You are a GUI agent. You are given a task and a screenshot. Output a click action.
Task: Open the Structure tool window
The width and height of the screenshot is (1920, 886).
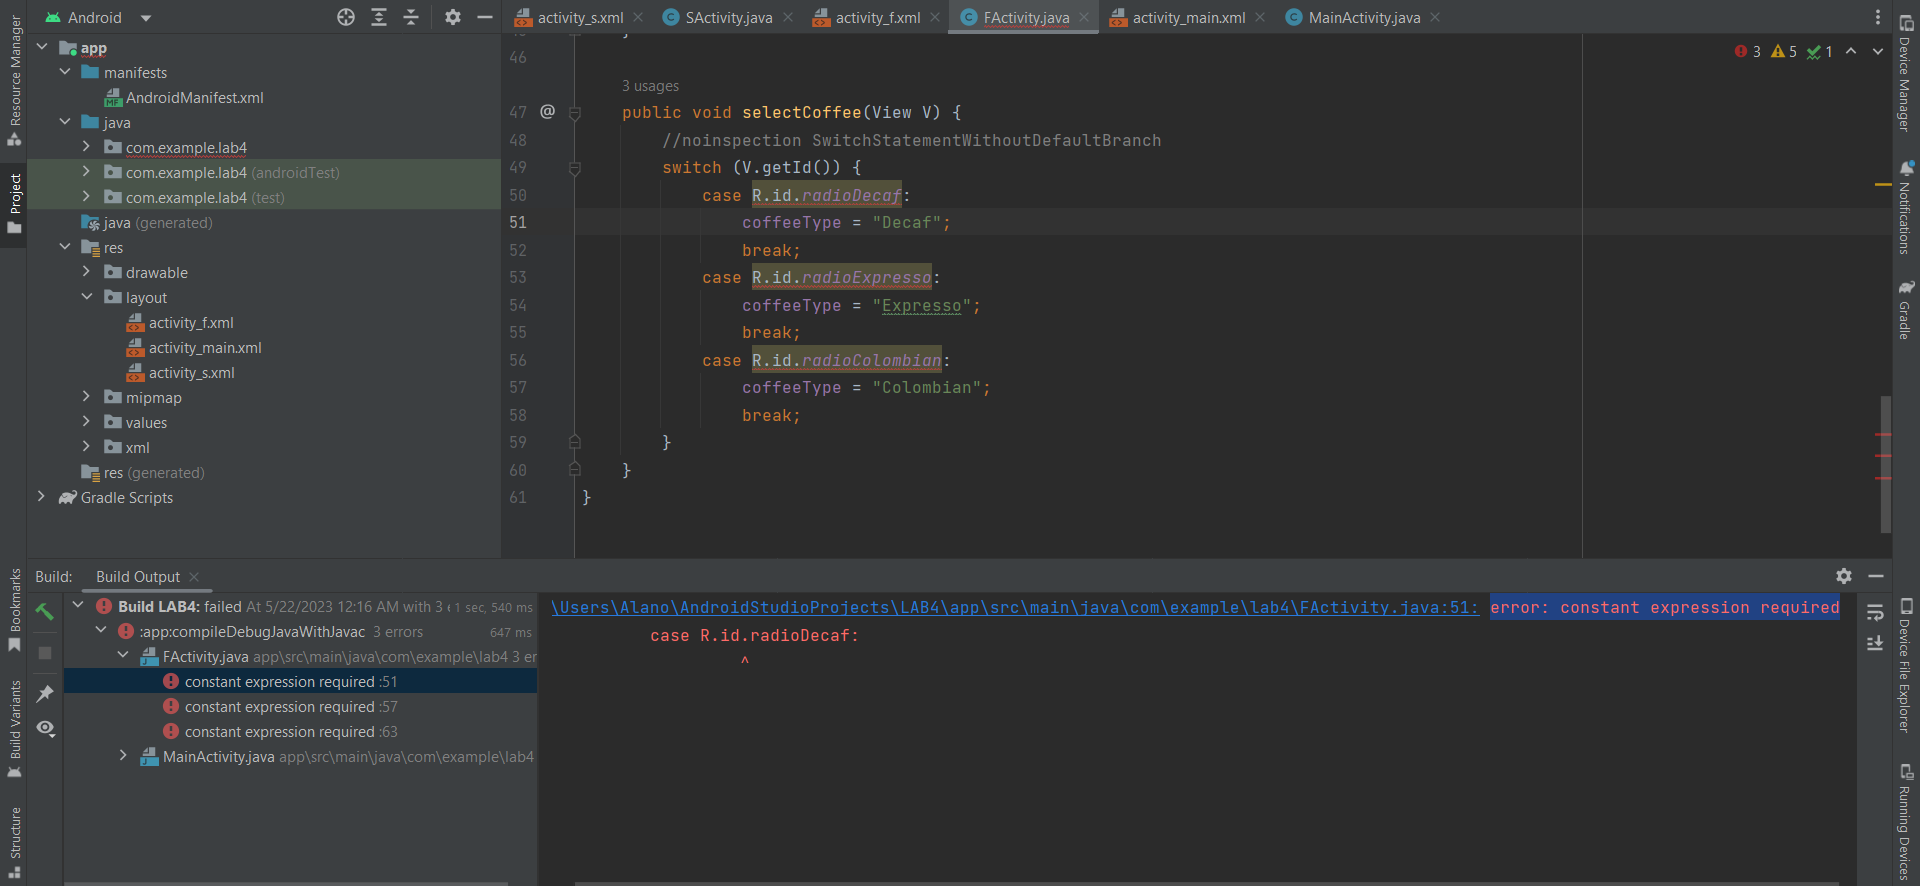click(14, 842)
